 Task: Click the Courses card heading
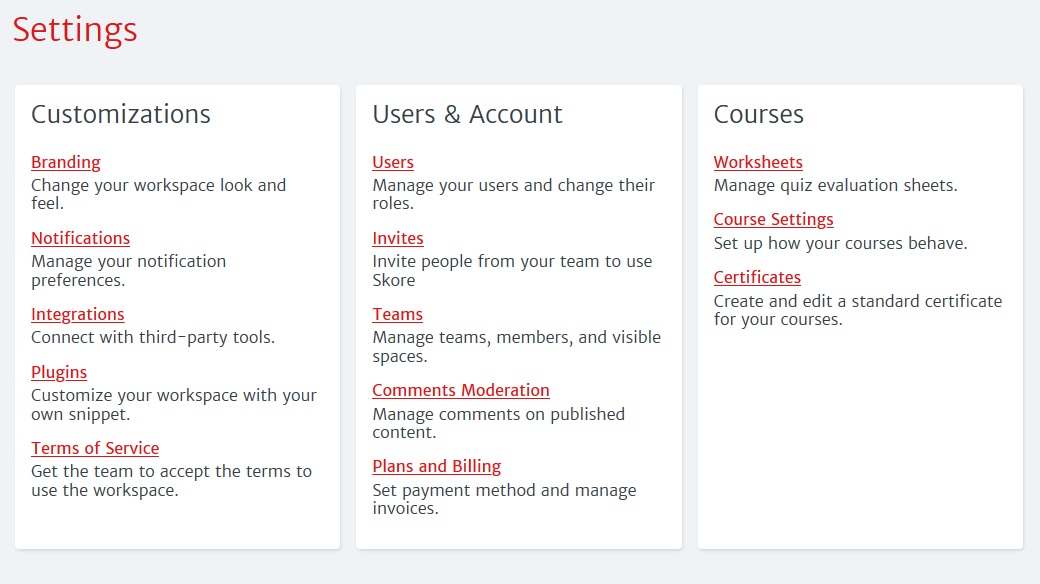[x=759, y=114]
